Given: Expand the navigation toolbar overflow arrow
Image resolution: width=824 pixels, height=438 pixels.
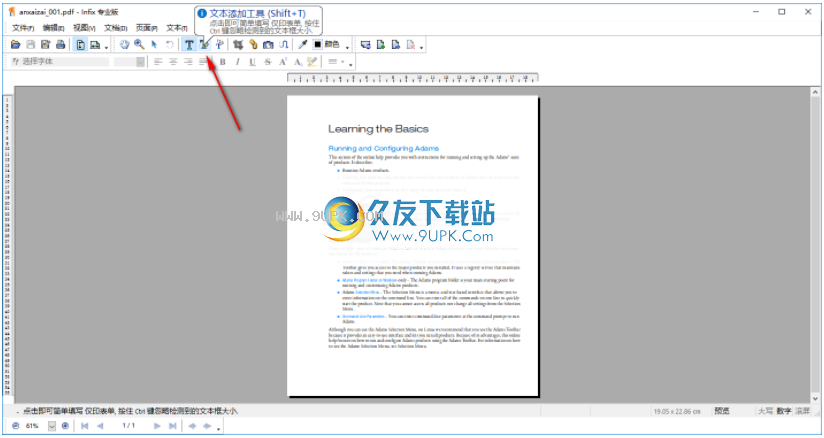Looking at the screenshot, I should coord(219,429).
